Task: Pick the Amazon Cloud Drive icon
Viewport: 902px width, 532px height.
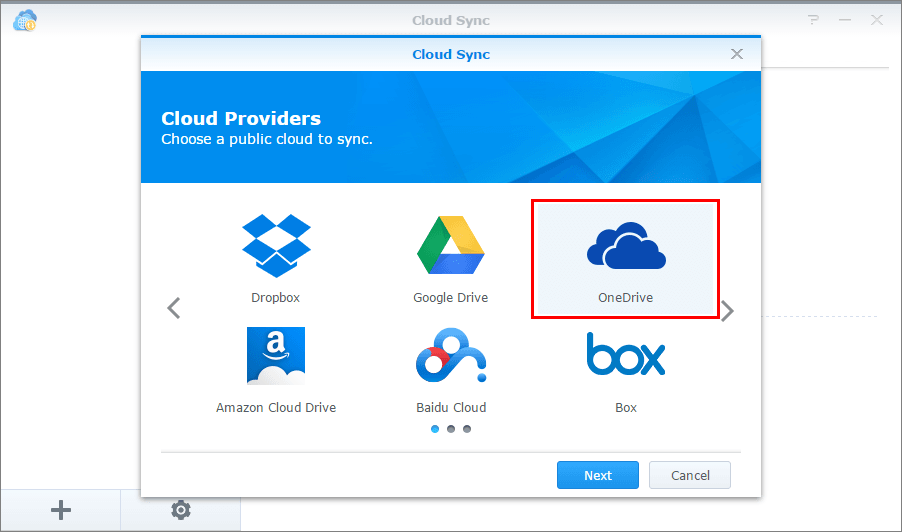Action: coord(276,355)
